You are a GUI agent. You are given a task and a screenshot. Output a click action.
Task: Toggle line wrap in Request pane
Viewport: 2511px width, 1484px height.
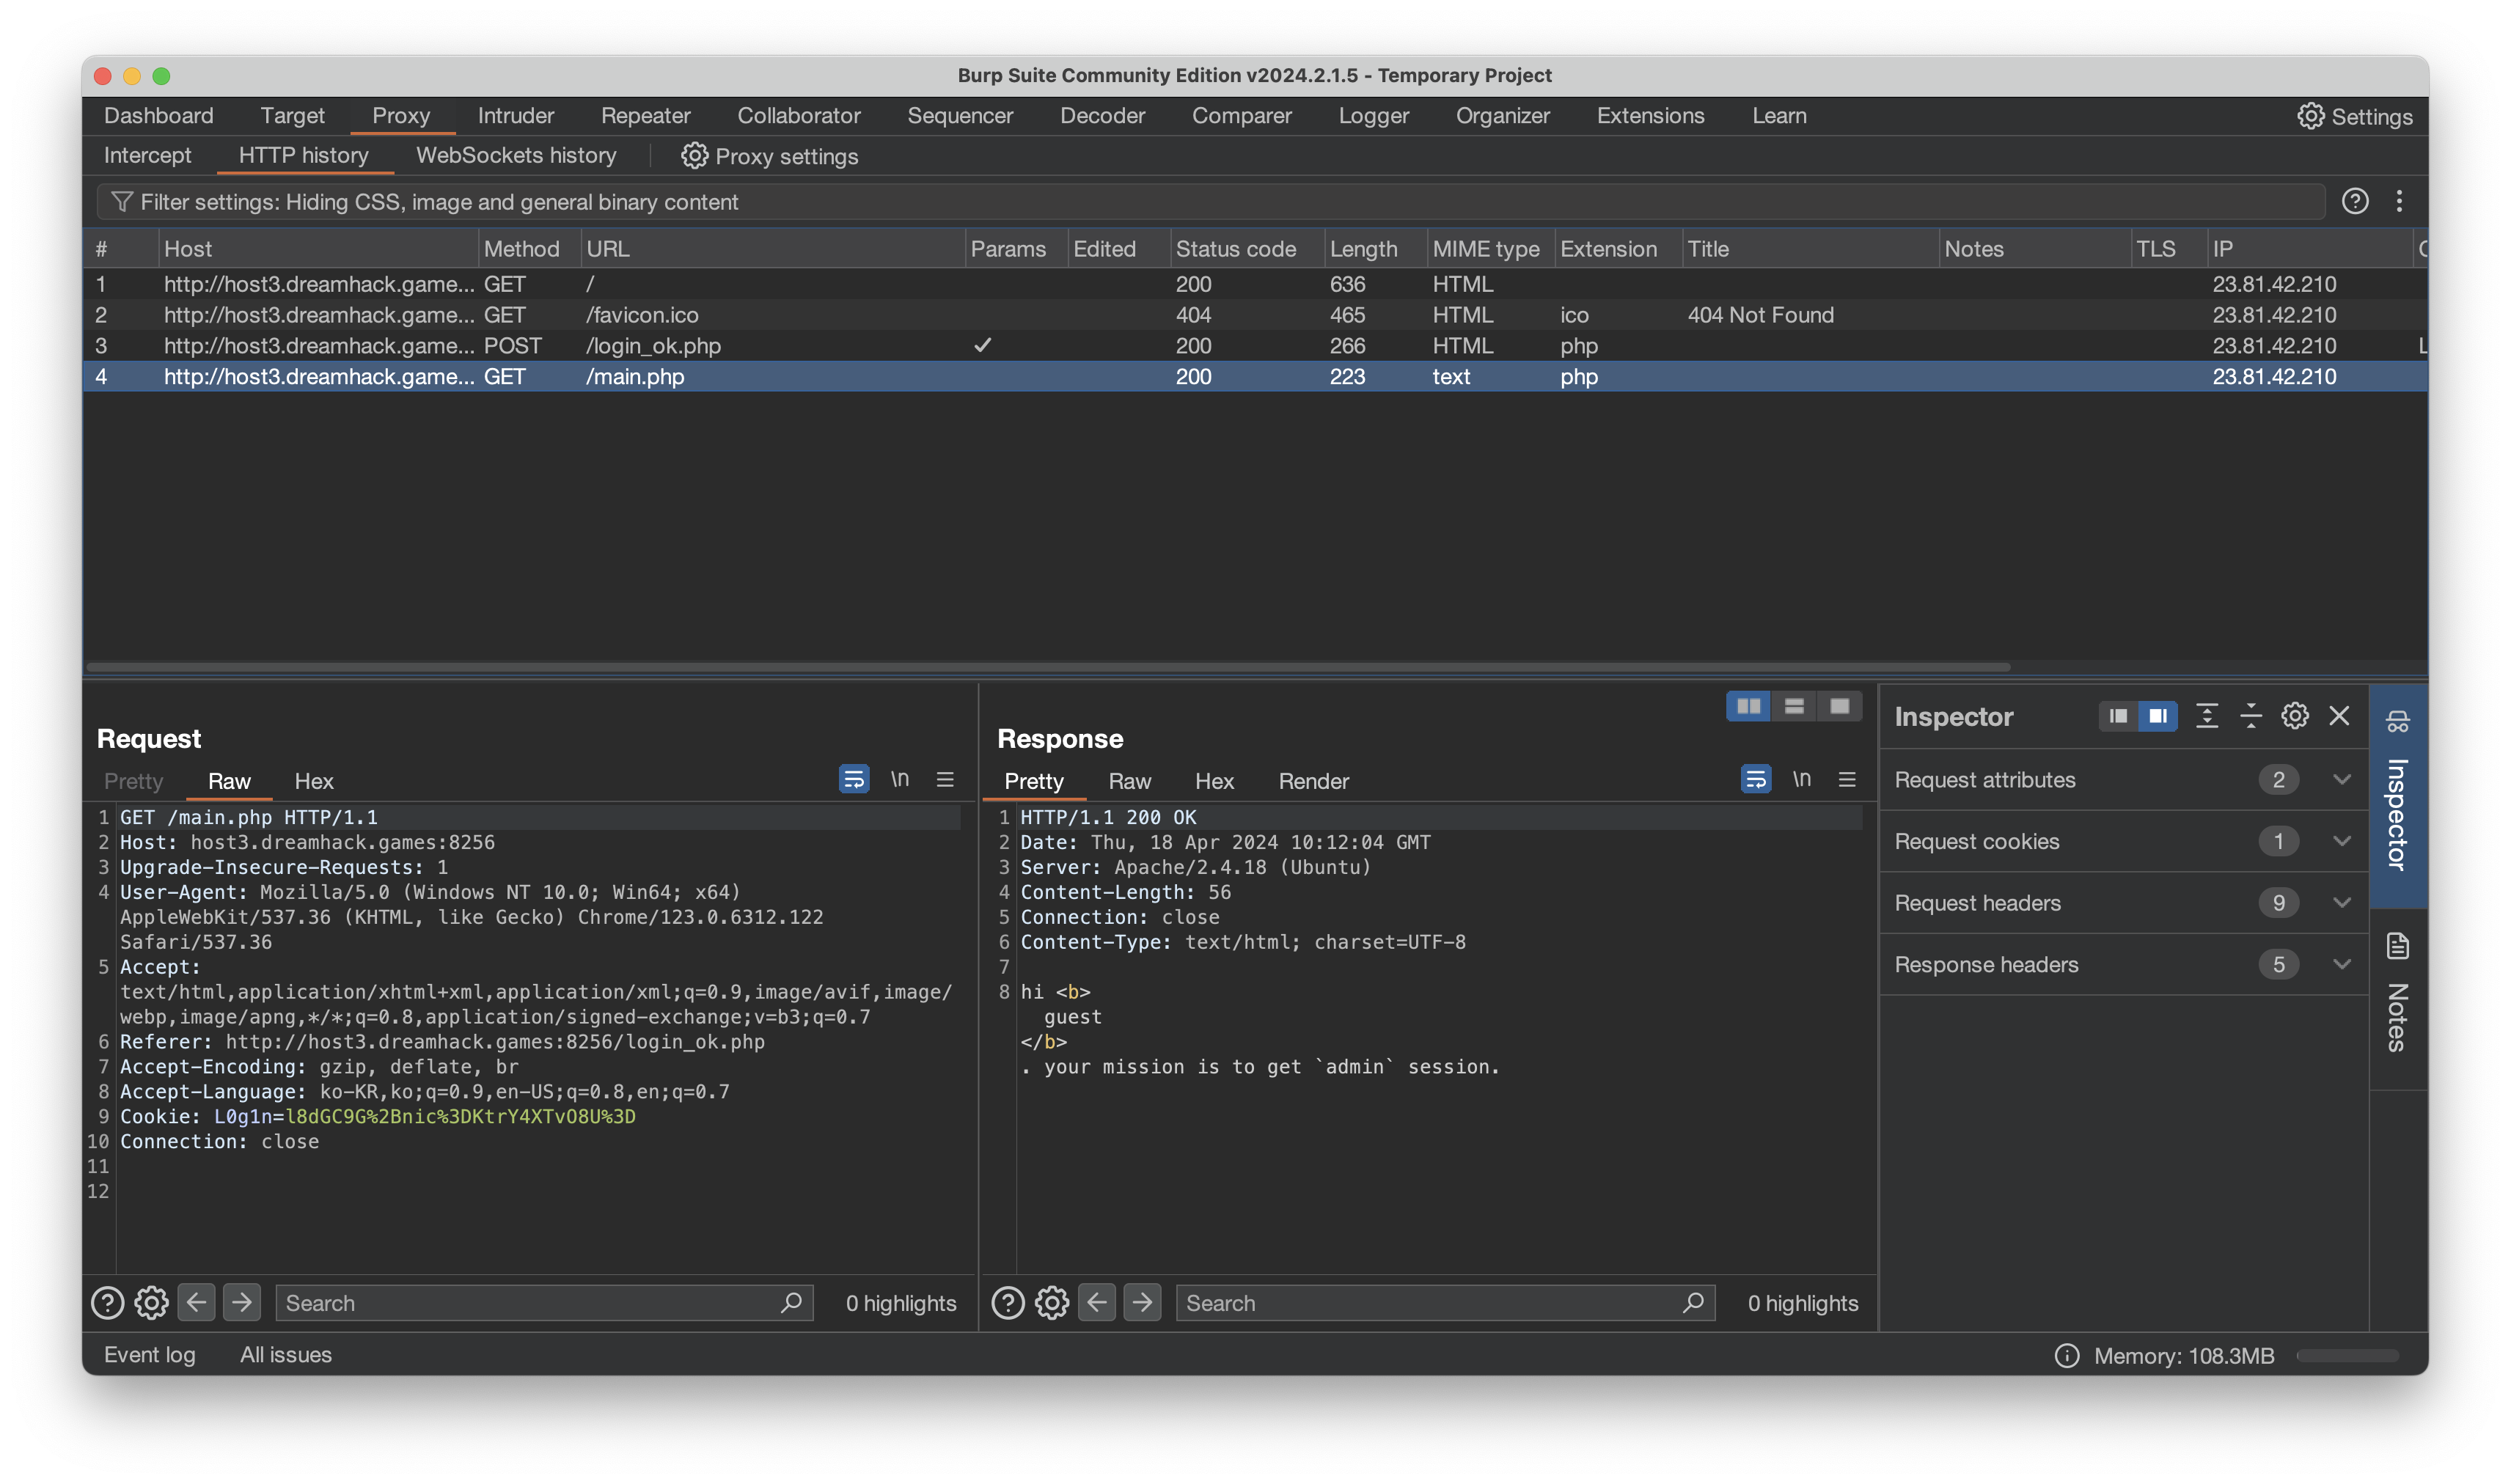853,780
